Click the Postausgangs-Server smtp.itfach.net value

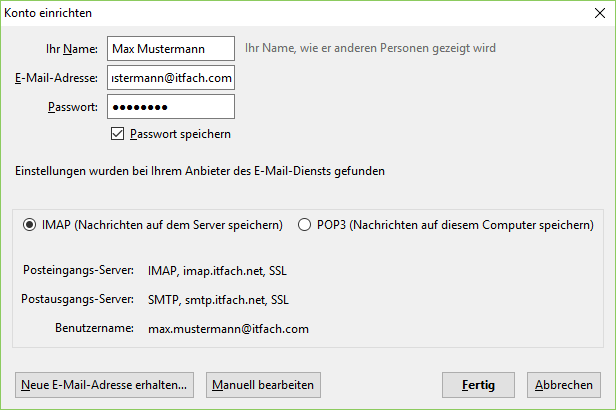(x=213, y=299)
